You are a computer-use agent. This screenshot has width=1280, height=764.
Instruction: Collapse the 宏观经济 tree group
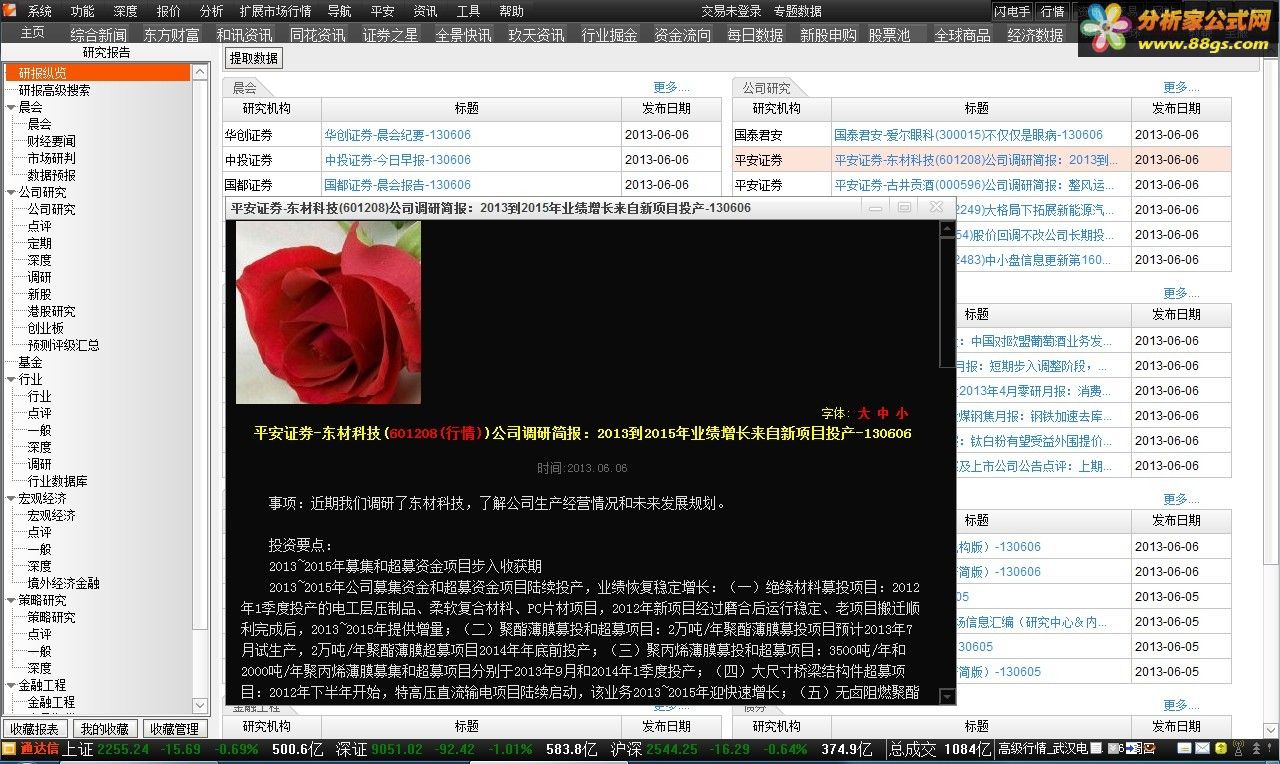pos(10,498)
